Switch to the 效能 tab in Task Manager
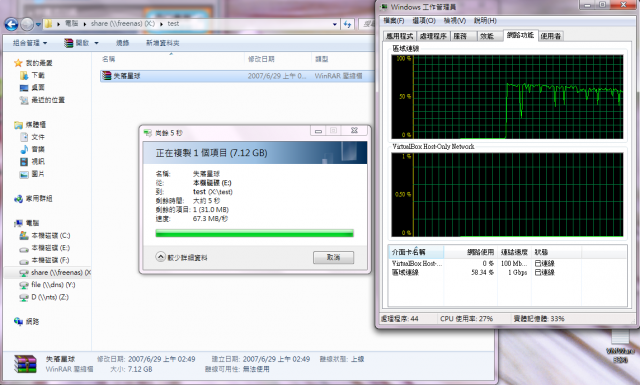 [x=489, y=36]
